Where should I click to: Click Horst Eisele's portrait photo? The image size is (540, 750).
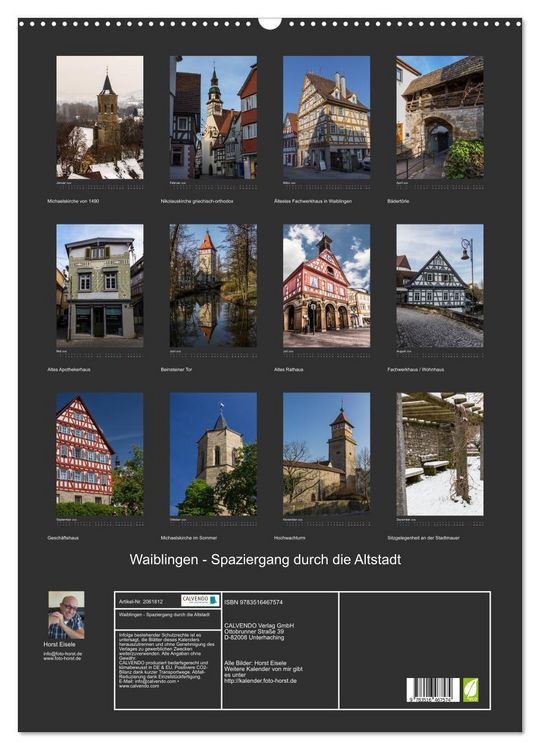tap(66, 615)
